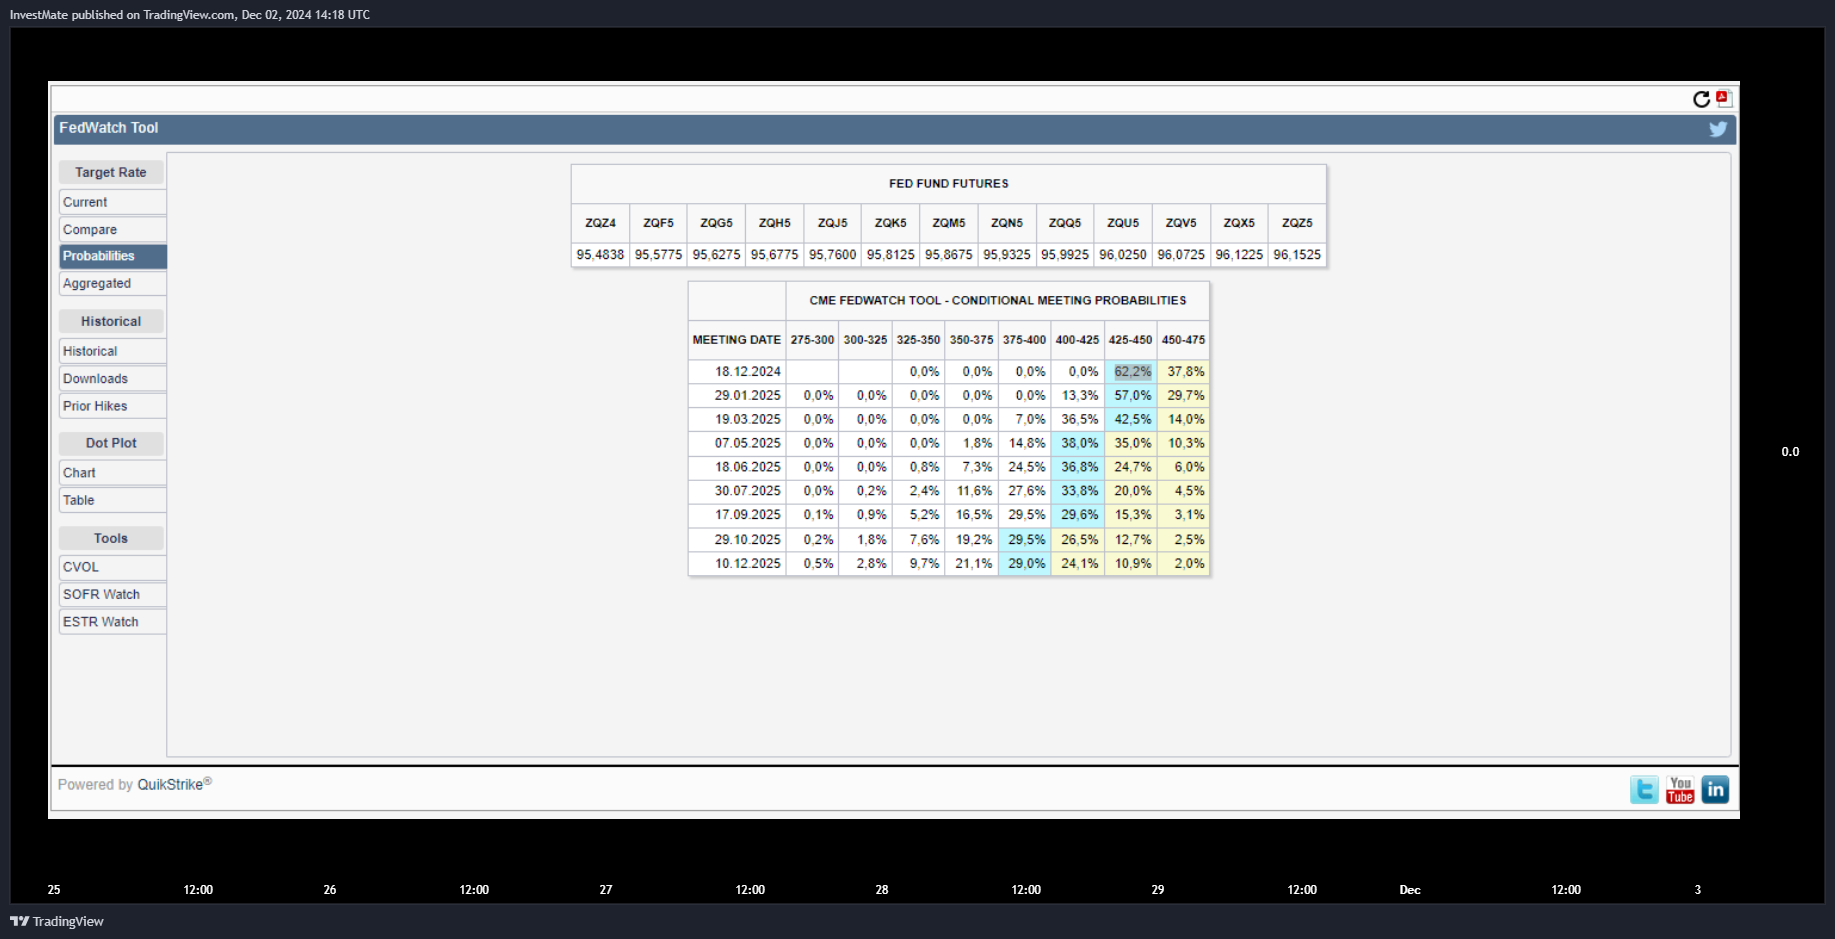Select the Aggregated tab
This screenshot has height=939, width=1835.
pyautogui.click(x=112, y=283)
